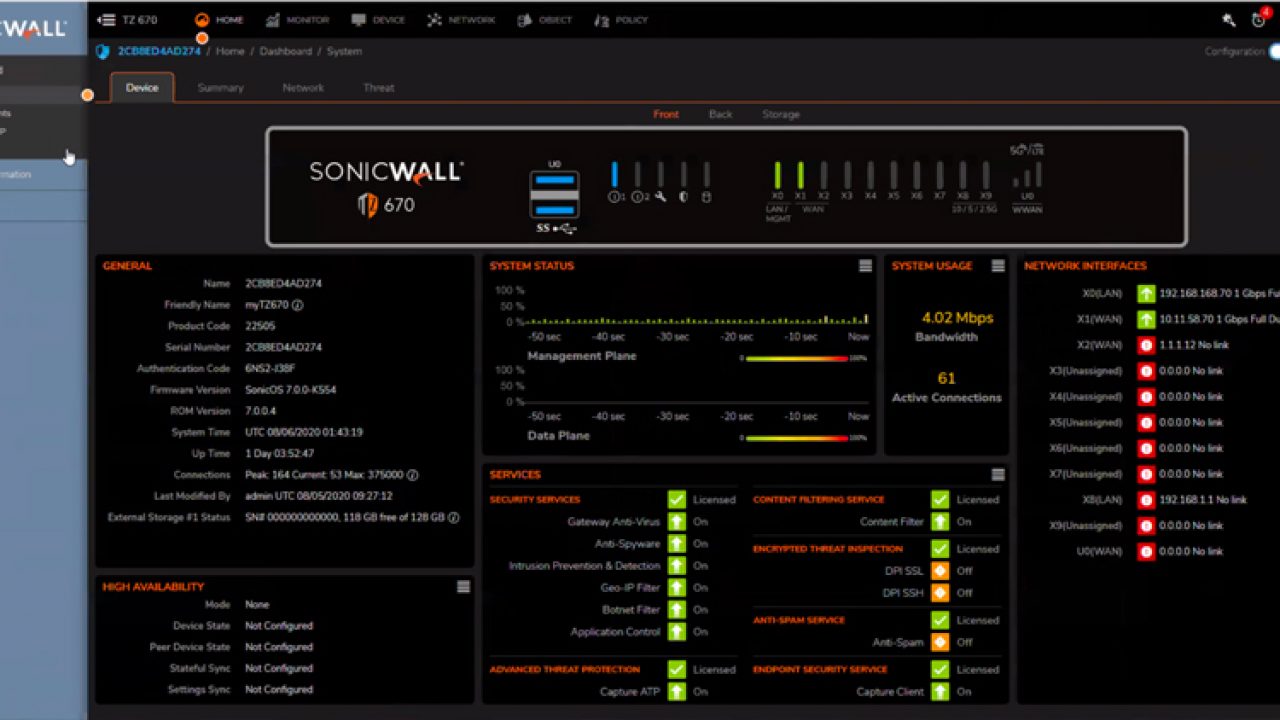Select the Device tab
The image size is (1280, 720).
tap(142, 88)
